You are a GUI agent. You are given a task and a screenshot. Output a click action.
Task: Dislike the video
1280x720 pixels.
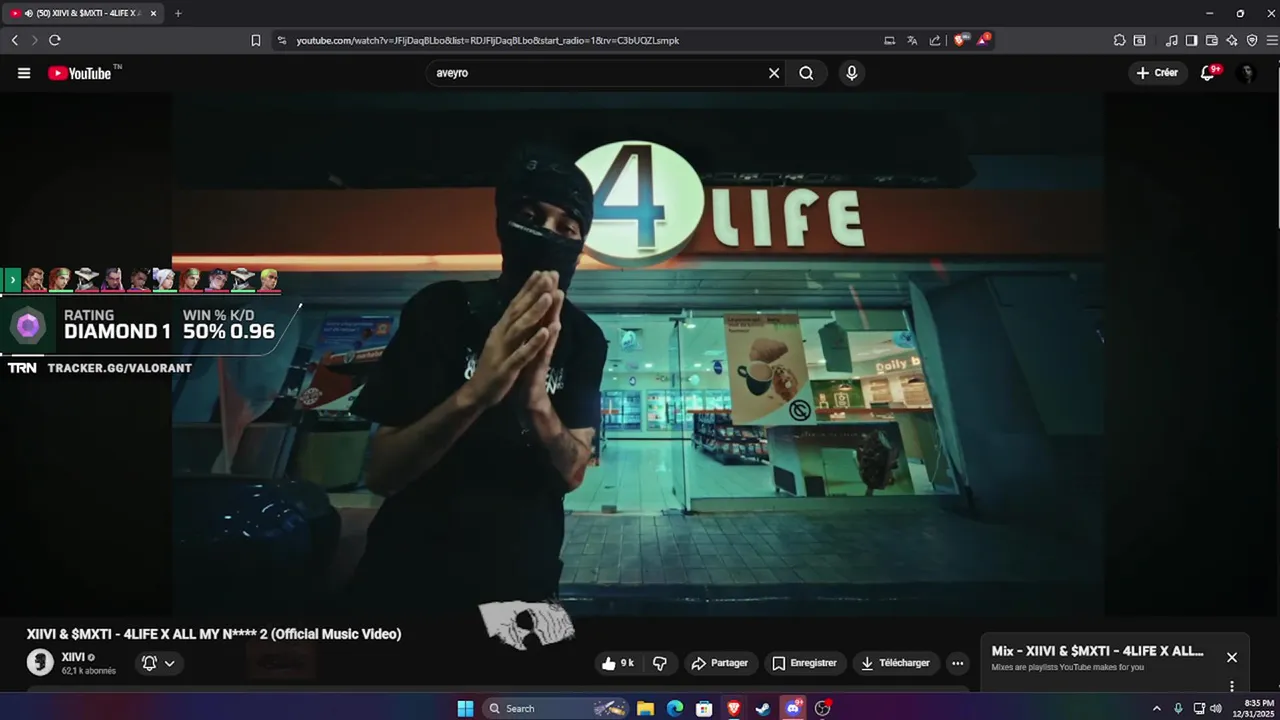click(660, 663)
